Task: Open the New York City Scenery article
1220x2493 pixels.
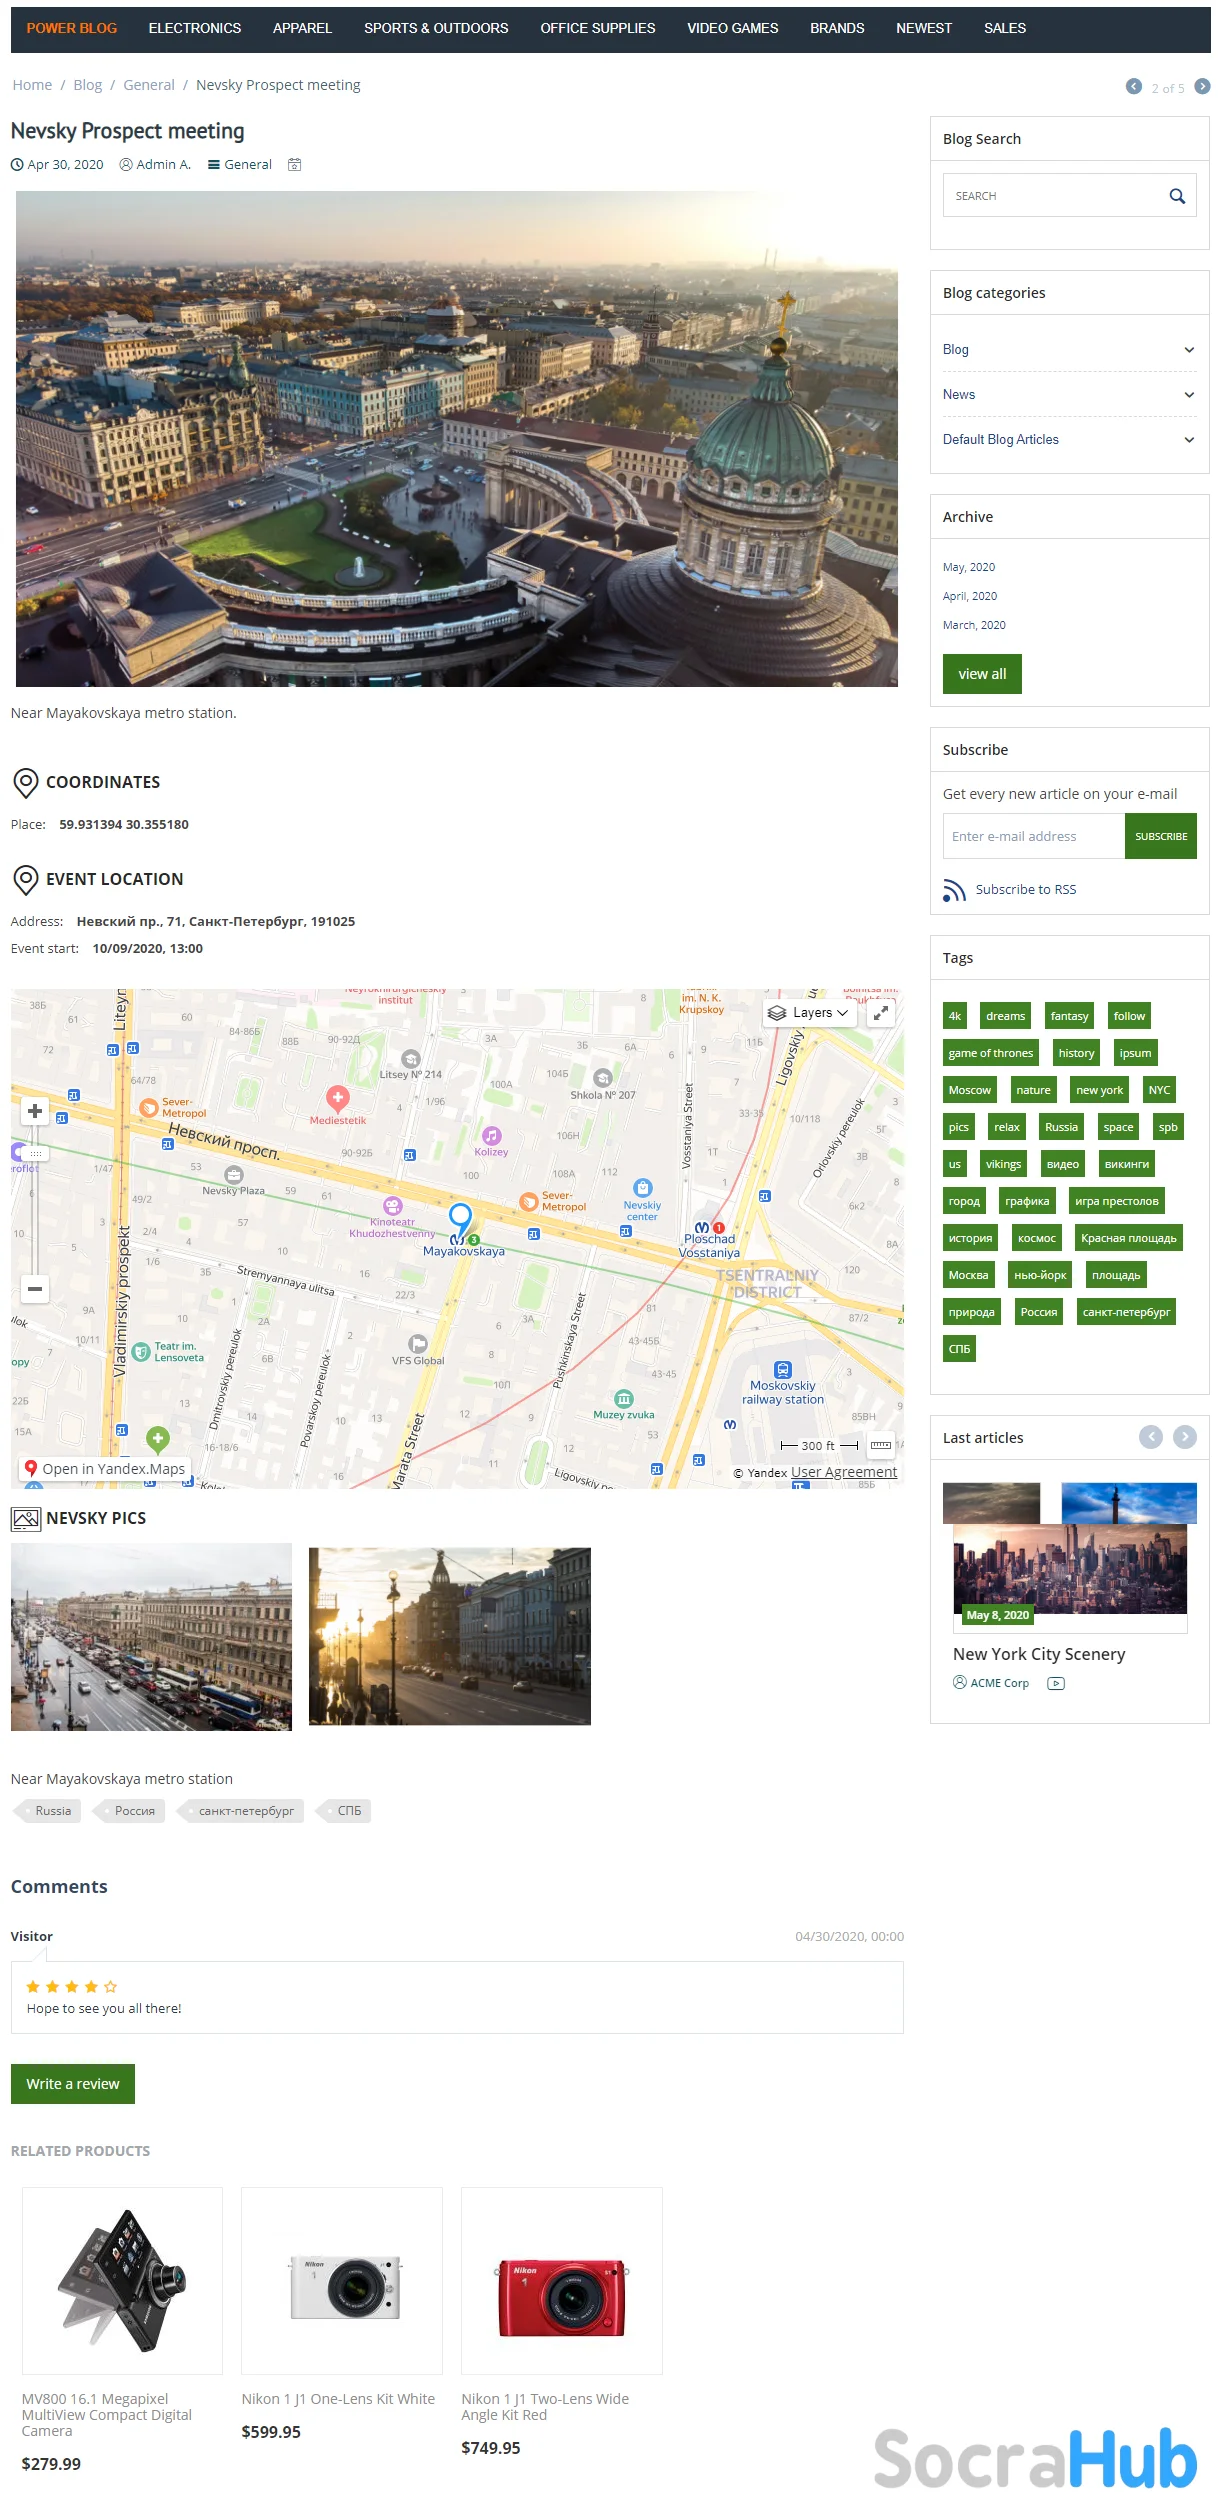Action: 1039,1655
